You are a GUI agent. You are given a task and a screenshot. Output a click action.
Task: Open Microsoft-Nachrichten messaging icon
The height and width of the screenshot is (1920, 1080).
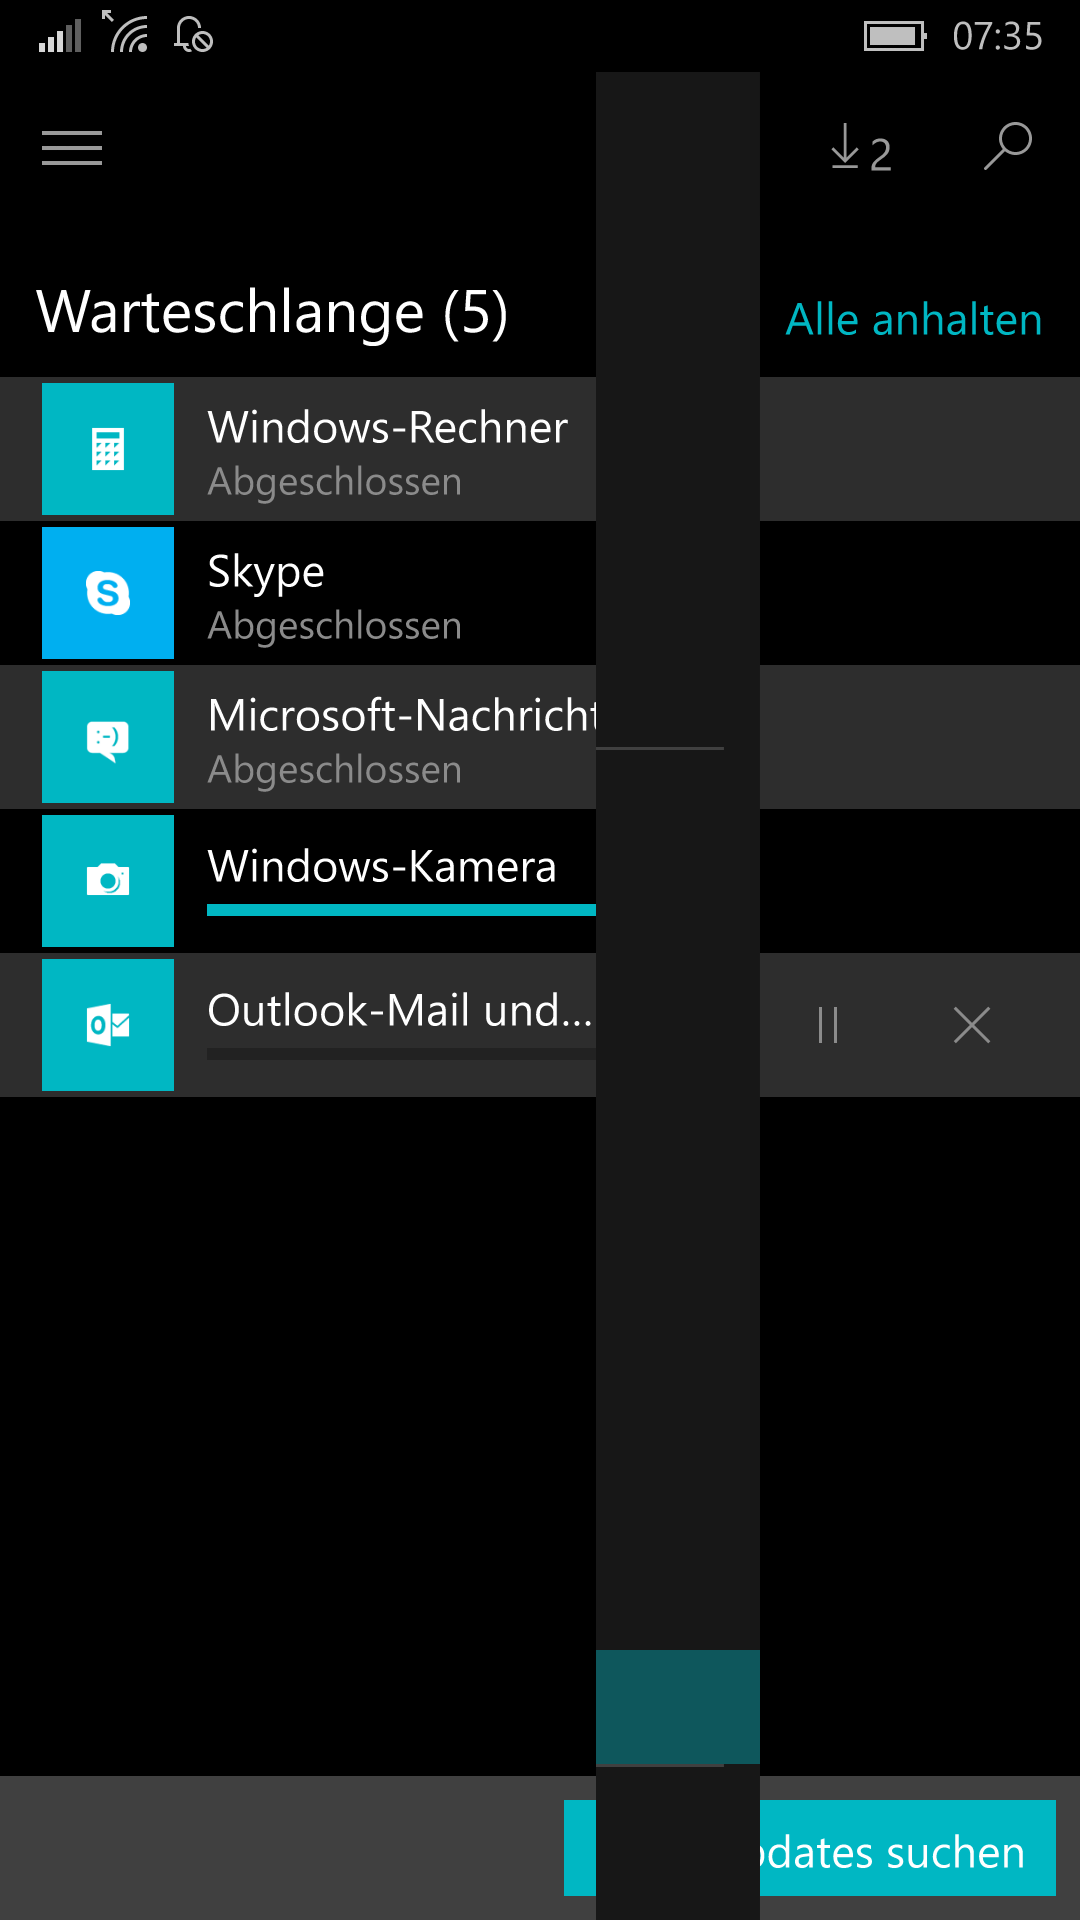coord(108,737)
